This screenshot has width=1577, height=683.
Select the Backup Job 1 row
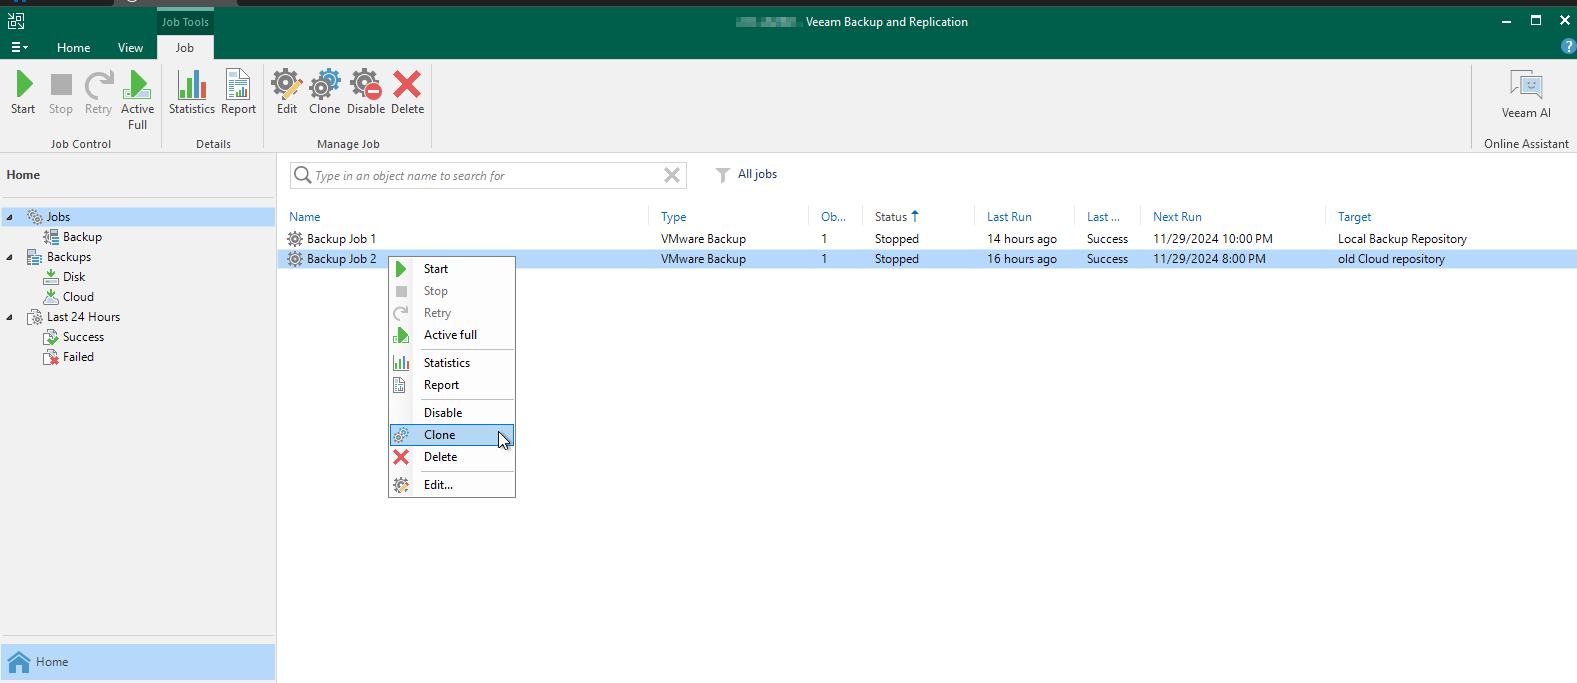click(x=927, y=239)
